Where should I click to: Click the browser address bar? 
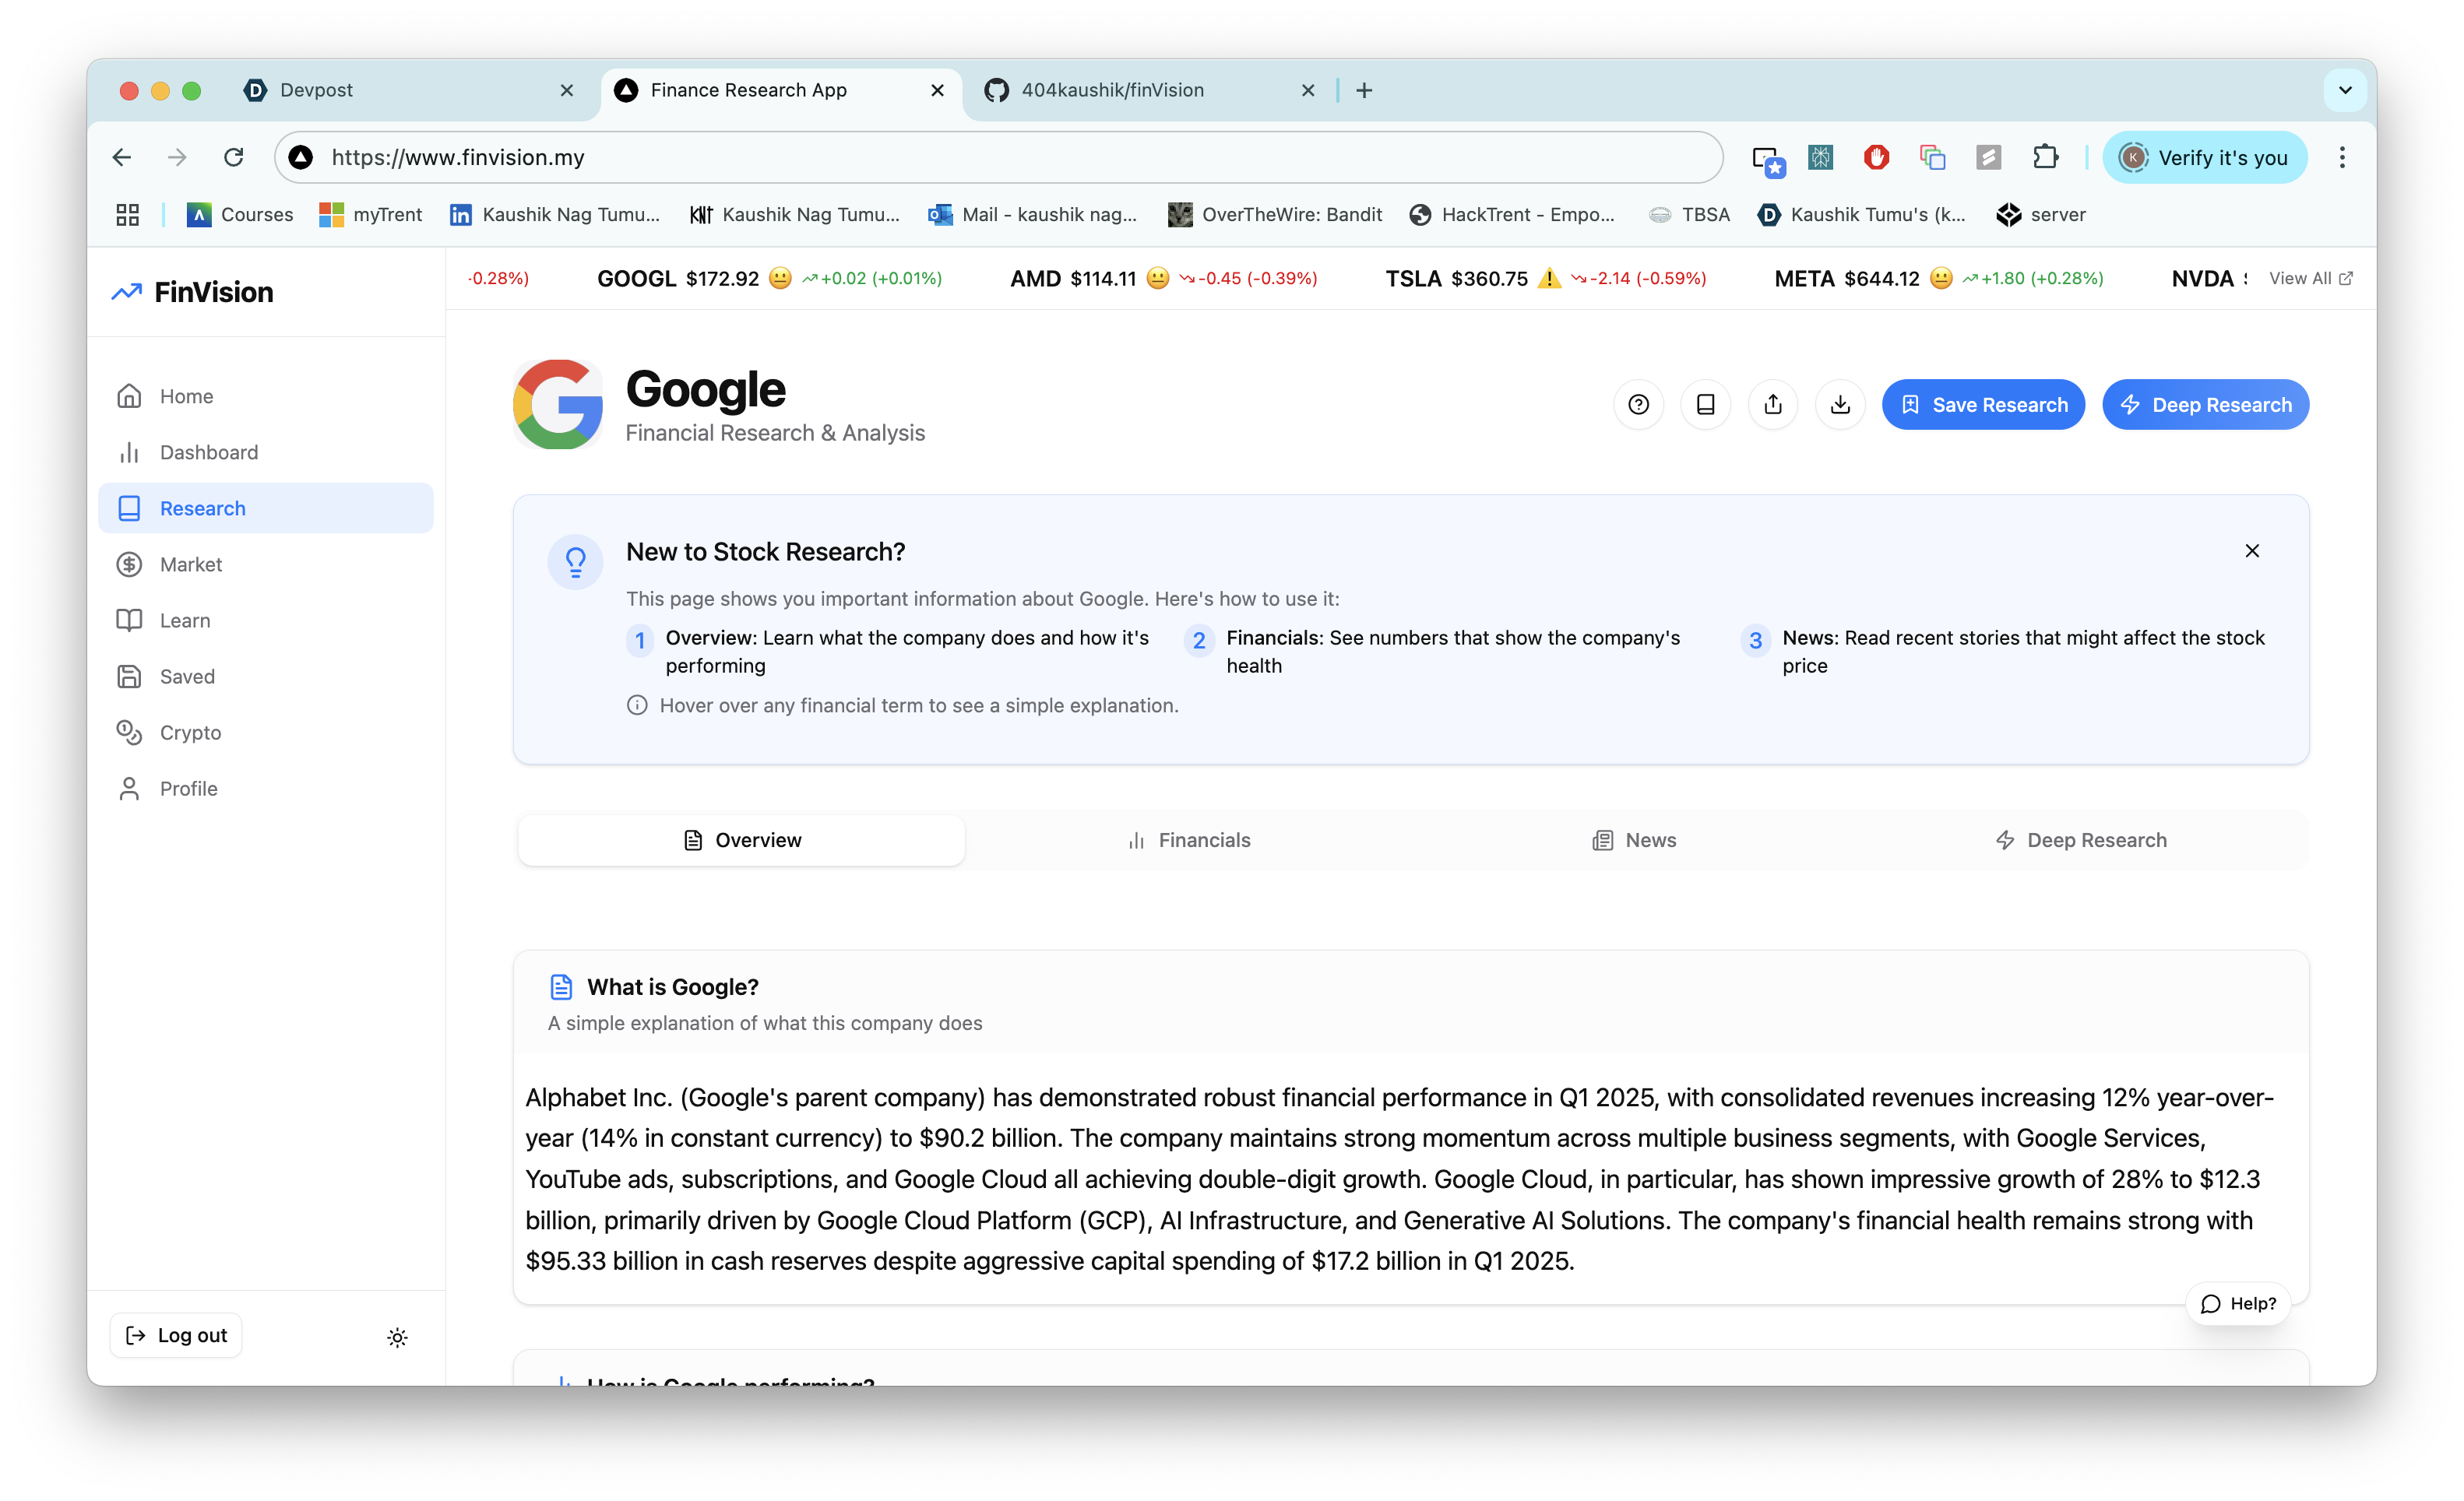point(1000,157)
